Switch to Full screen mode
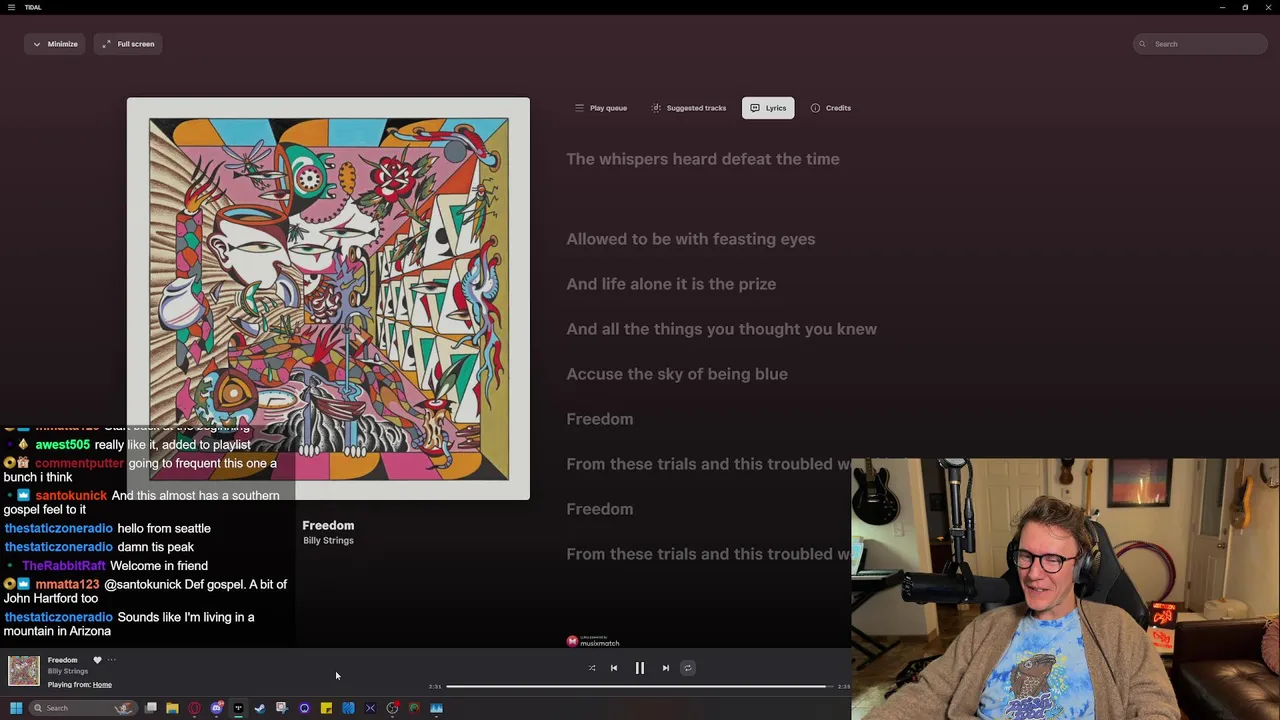Screen dimensions: 1280x720 pos(128,44)
